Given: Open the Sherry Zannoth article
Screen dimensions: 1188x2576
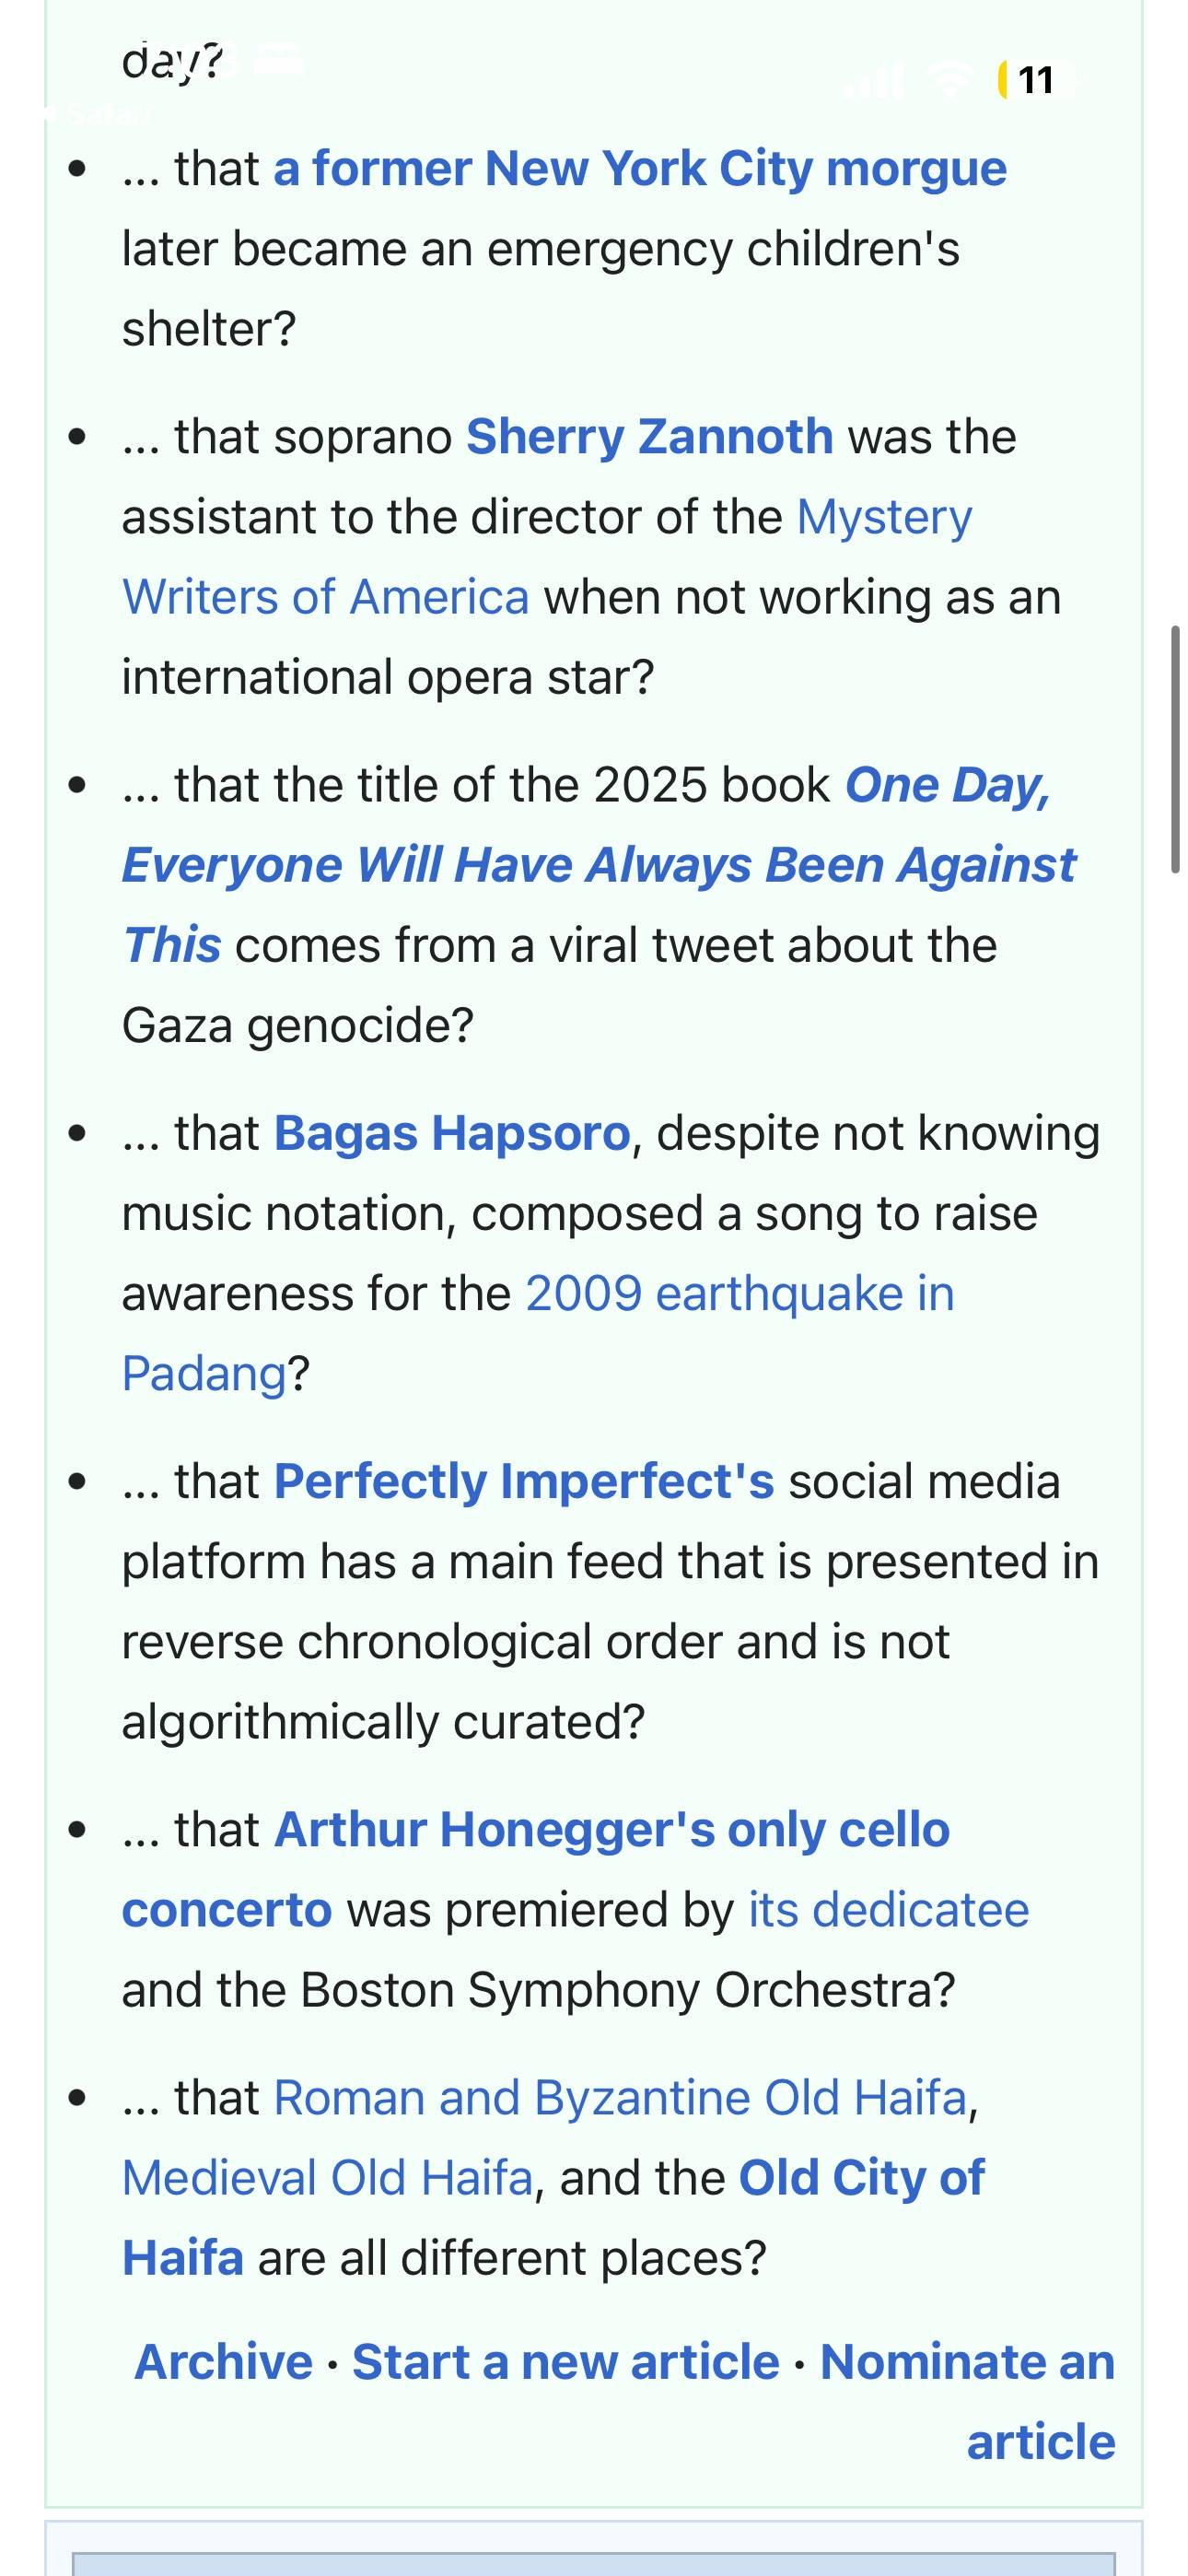Looking at the screenshot, I should [x=650, y=437].
